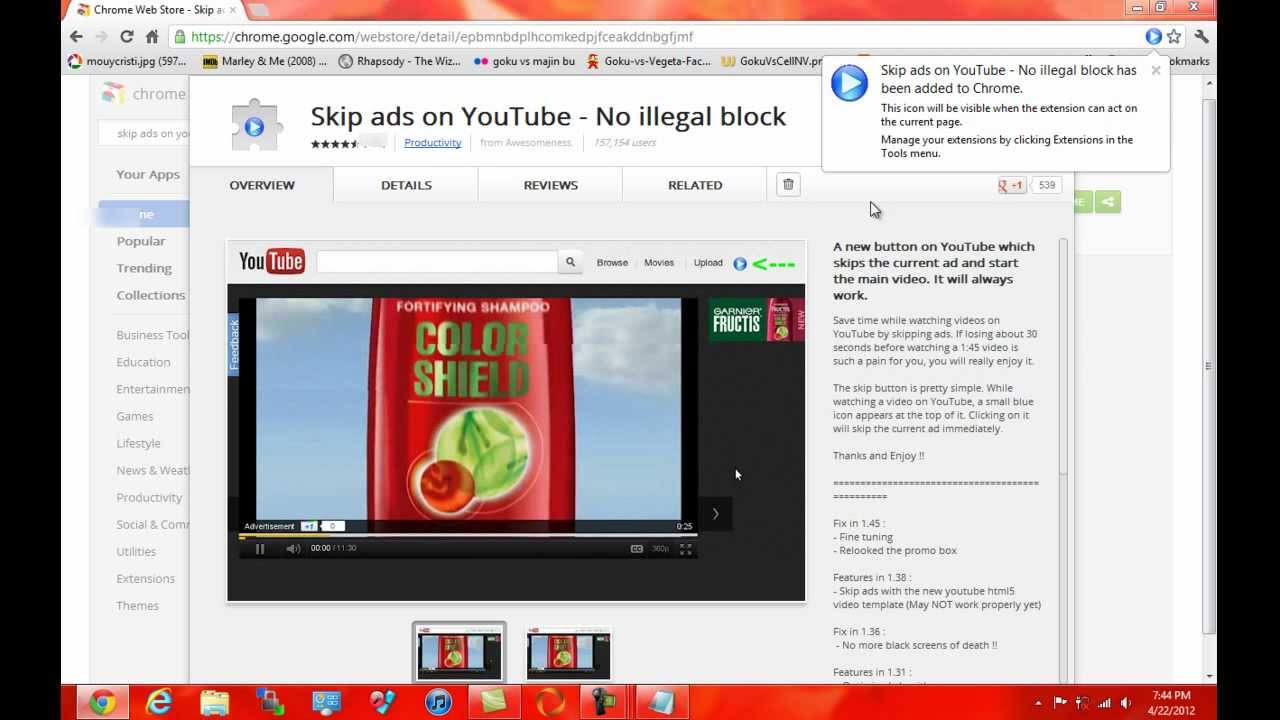Open the Chrome wrench menu
The width and height of the screenshot is (1280, 720).
tap(1201, 37)
